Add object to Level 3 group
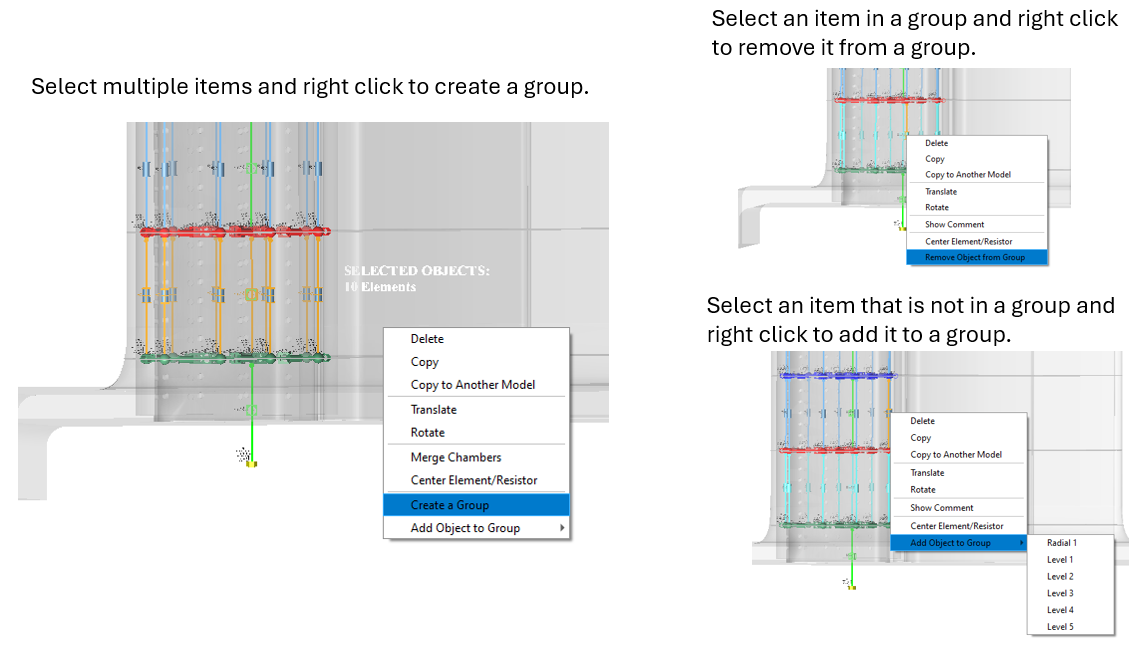Screen dimensions: 1136x647 pyautogui.click(x=1060, y=593)
